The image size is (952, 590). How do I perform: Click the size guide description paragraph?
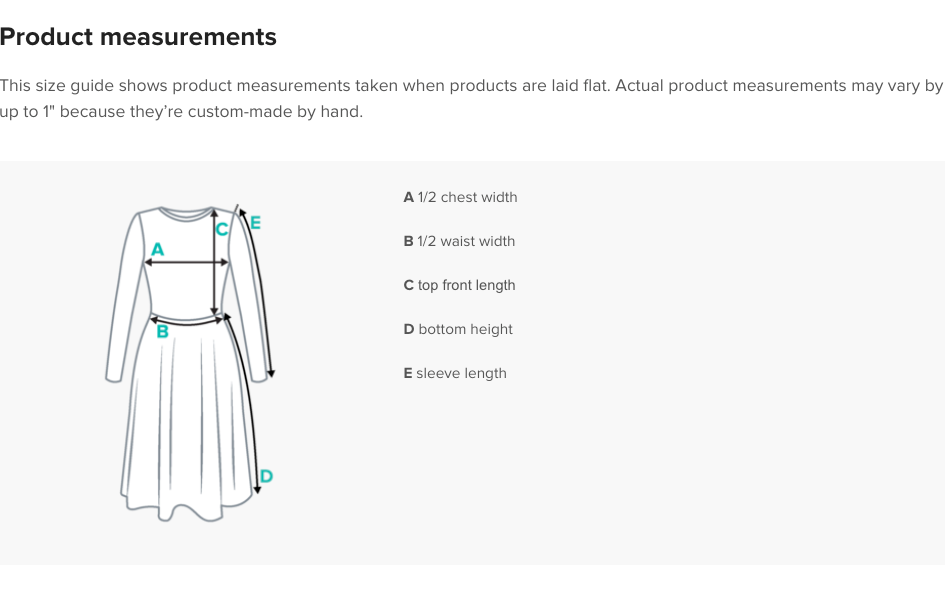point(472,98)
